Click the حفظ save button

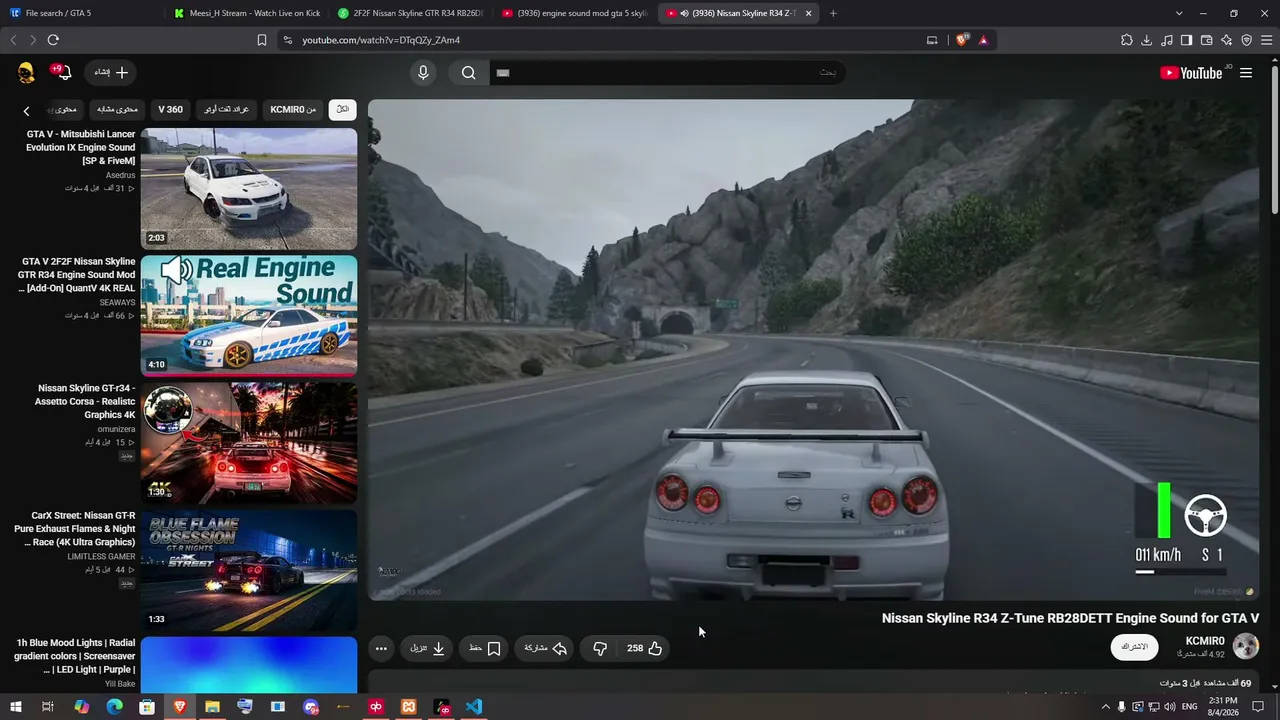(x=485, y=648)
